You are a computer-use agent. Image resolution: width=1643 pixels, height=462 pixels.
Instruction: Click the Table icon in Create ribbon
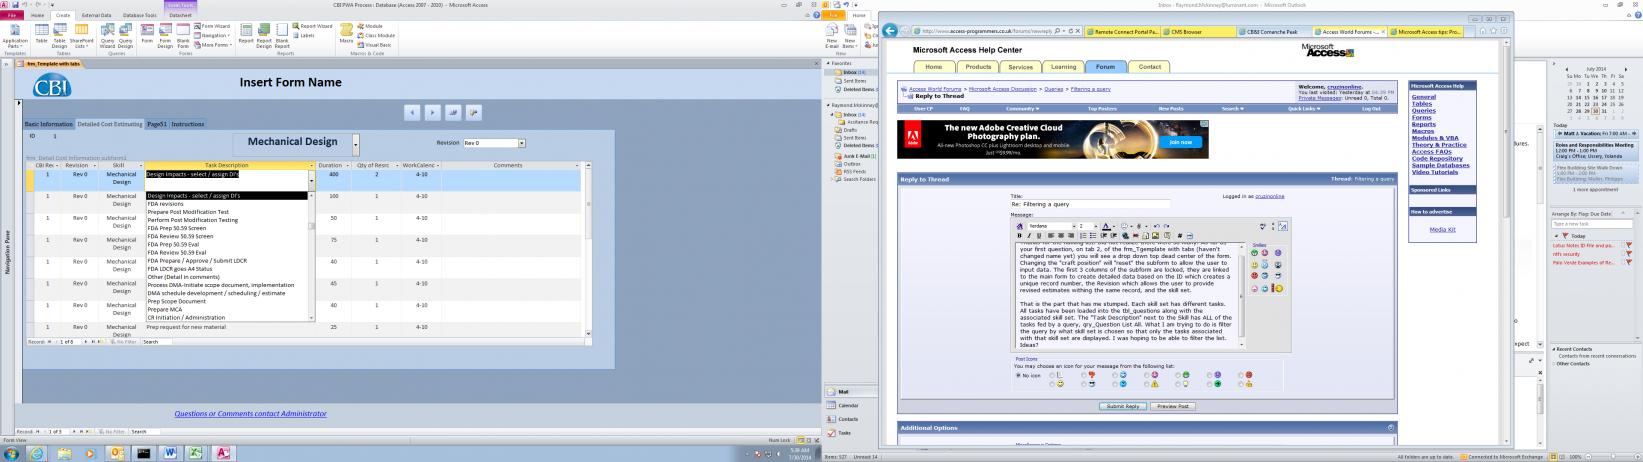(x=42, y=36)
